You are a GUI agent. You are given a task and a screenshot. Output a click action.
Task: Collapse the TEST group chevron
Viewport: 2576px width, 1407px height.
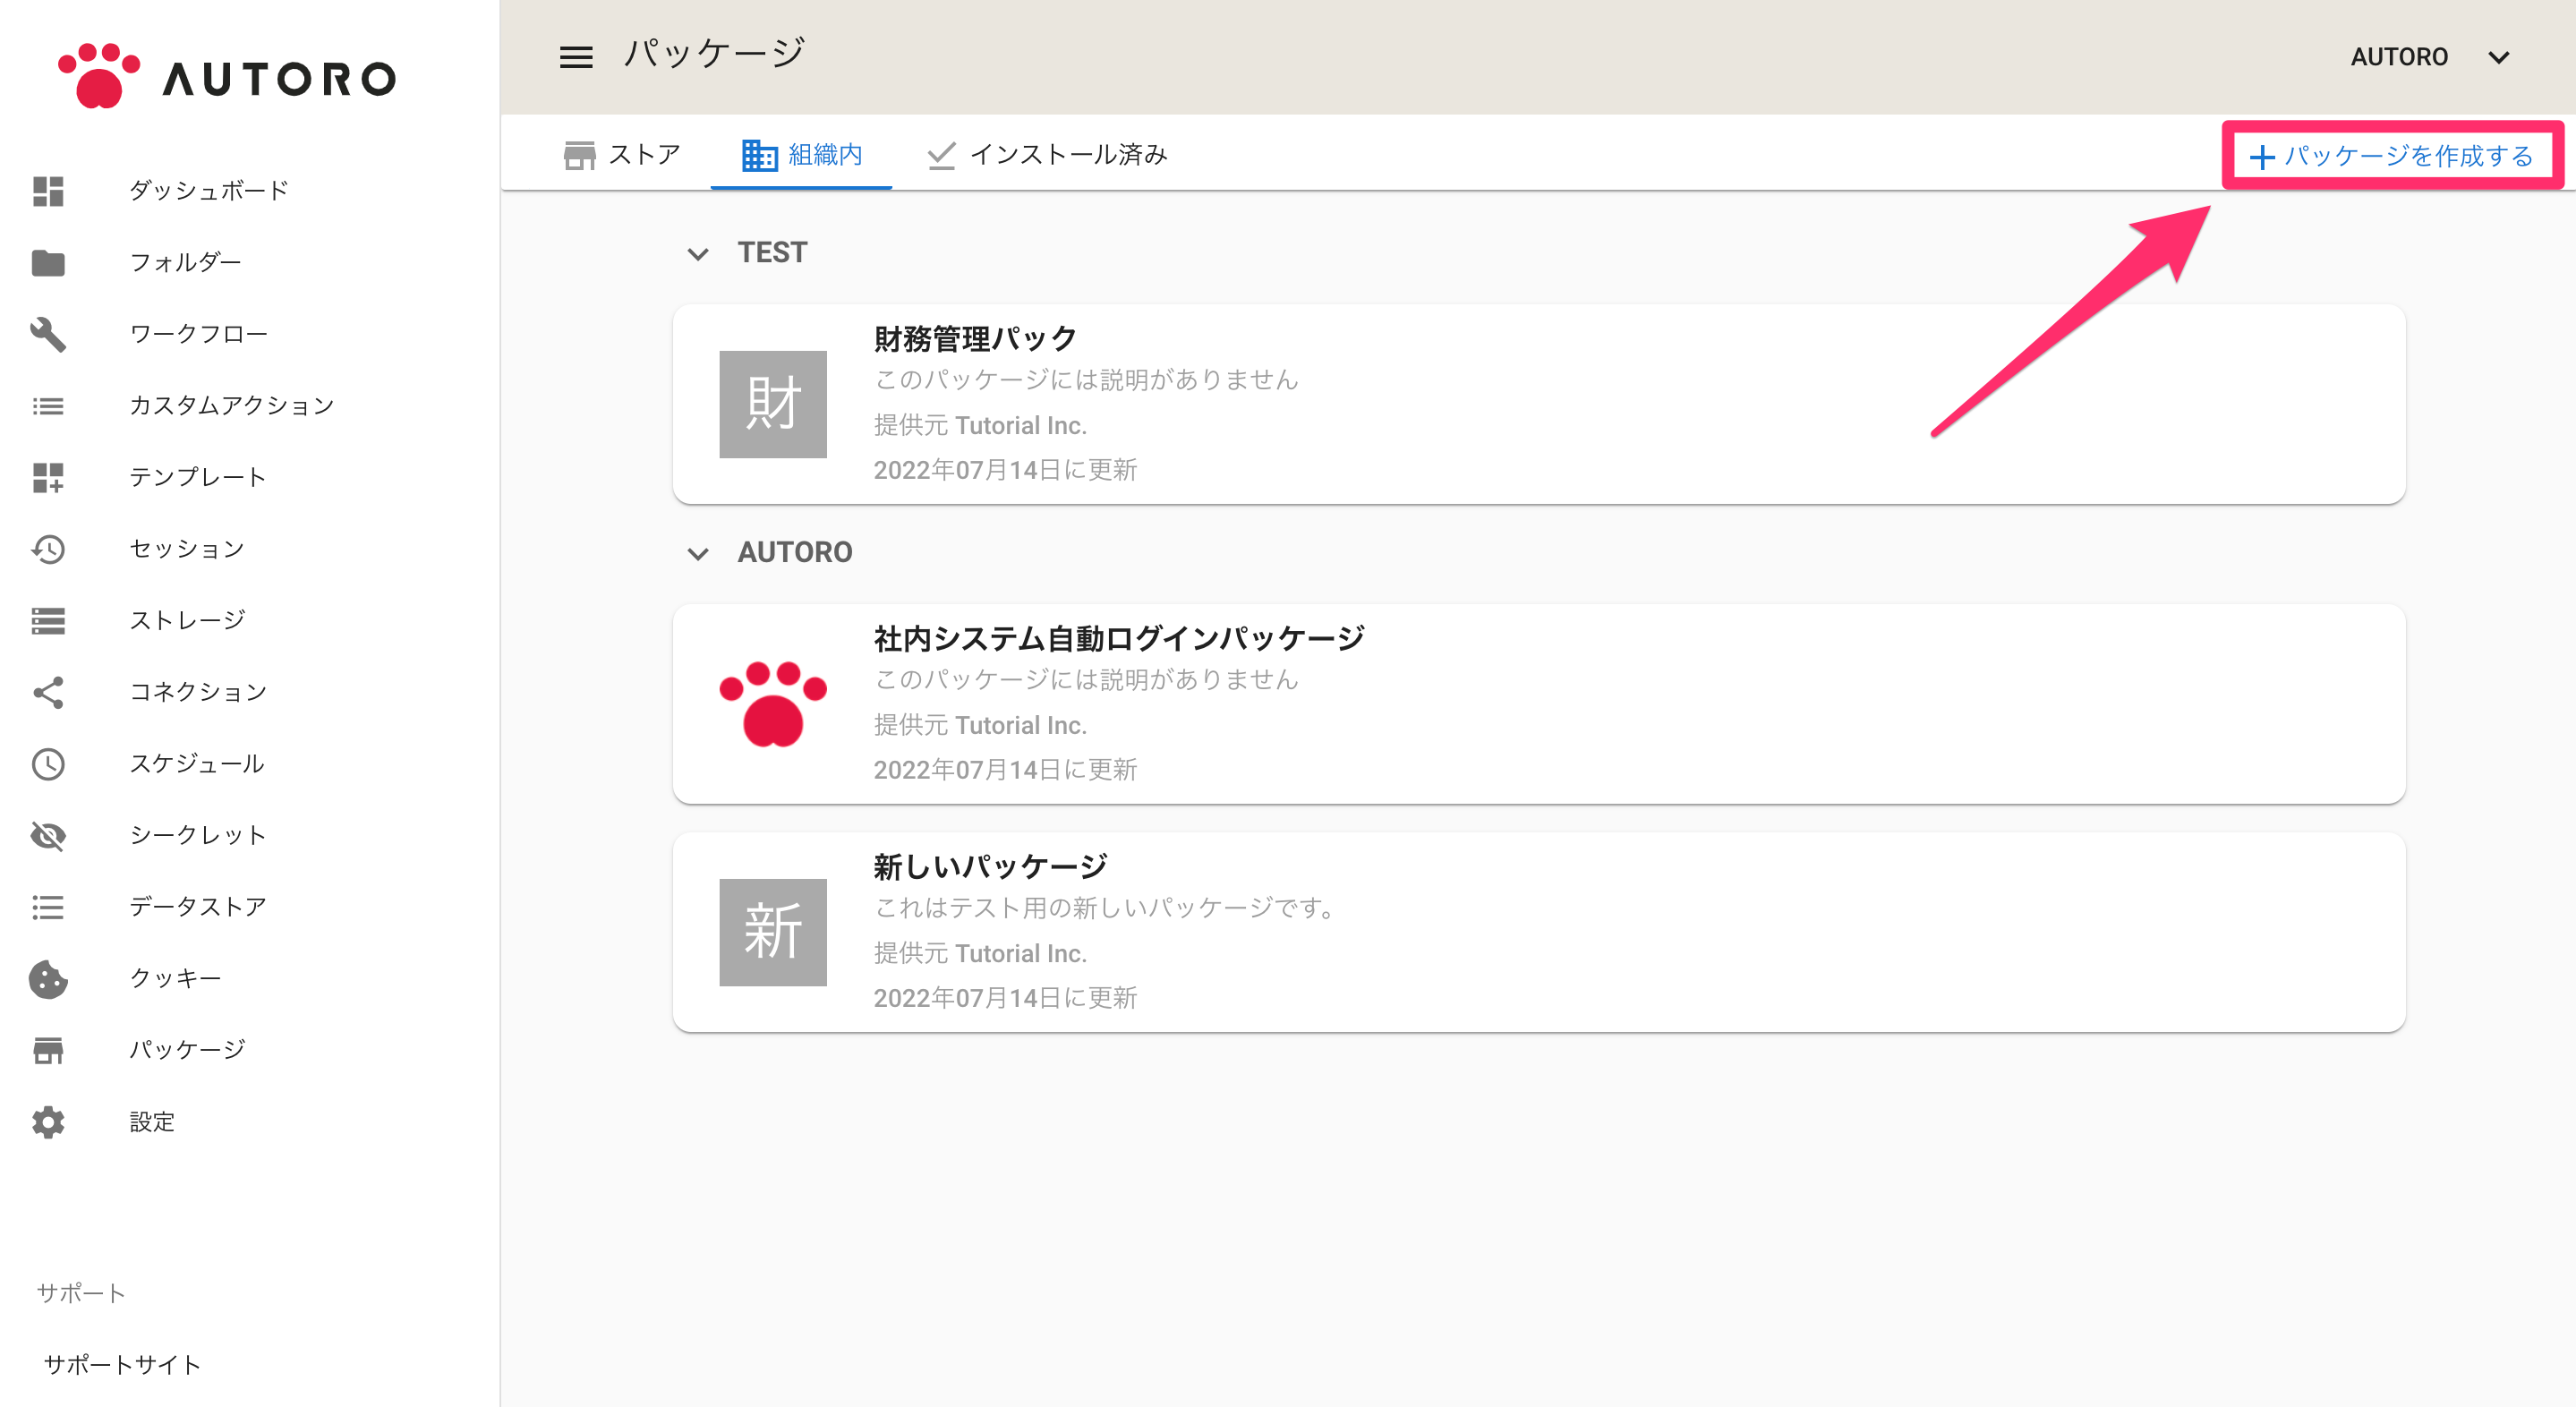pyautogui.click(x=698, y=254)
